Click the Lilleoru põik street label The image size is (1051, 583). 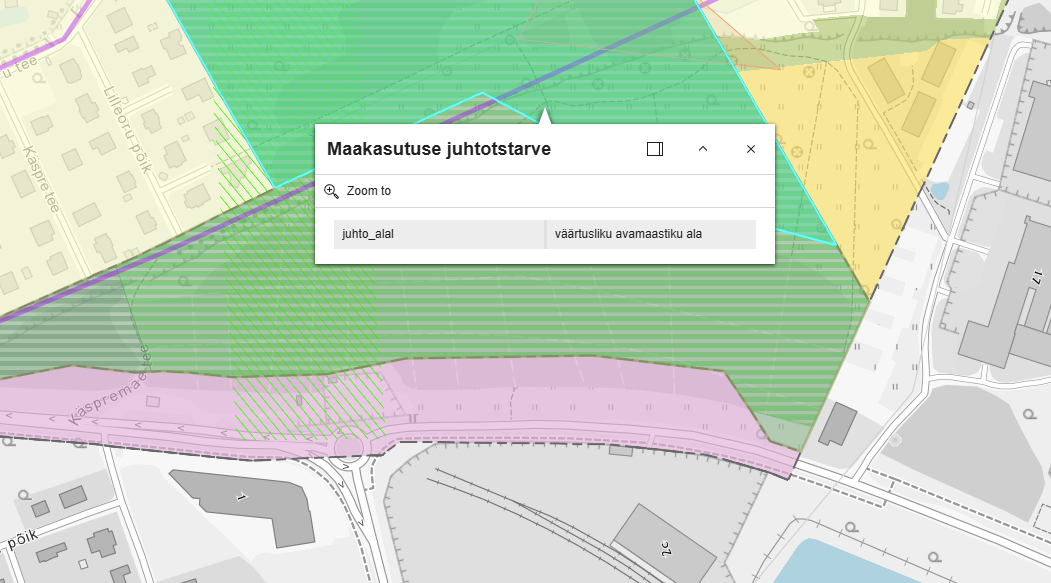[127, 129]
